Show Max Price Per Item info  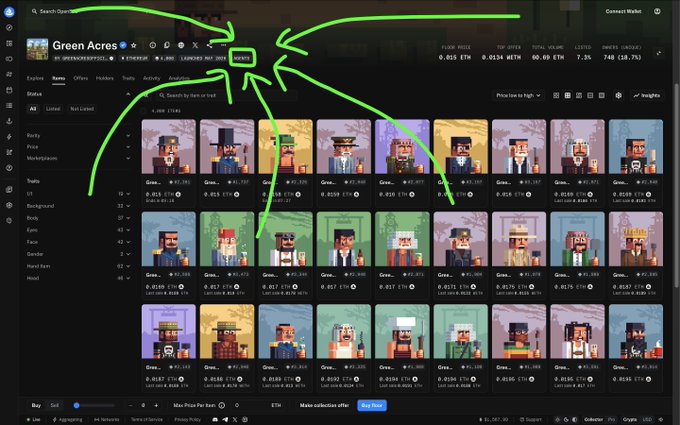pos(222,405)
